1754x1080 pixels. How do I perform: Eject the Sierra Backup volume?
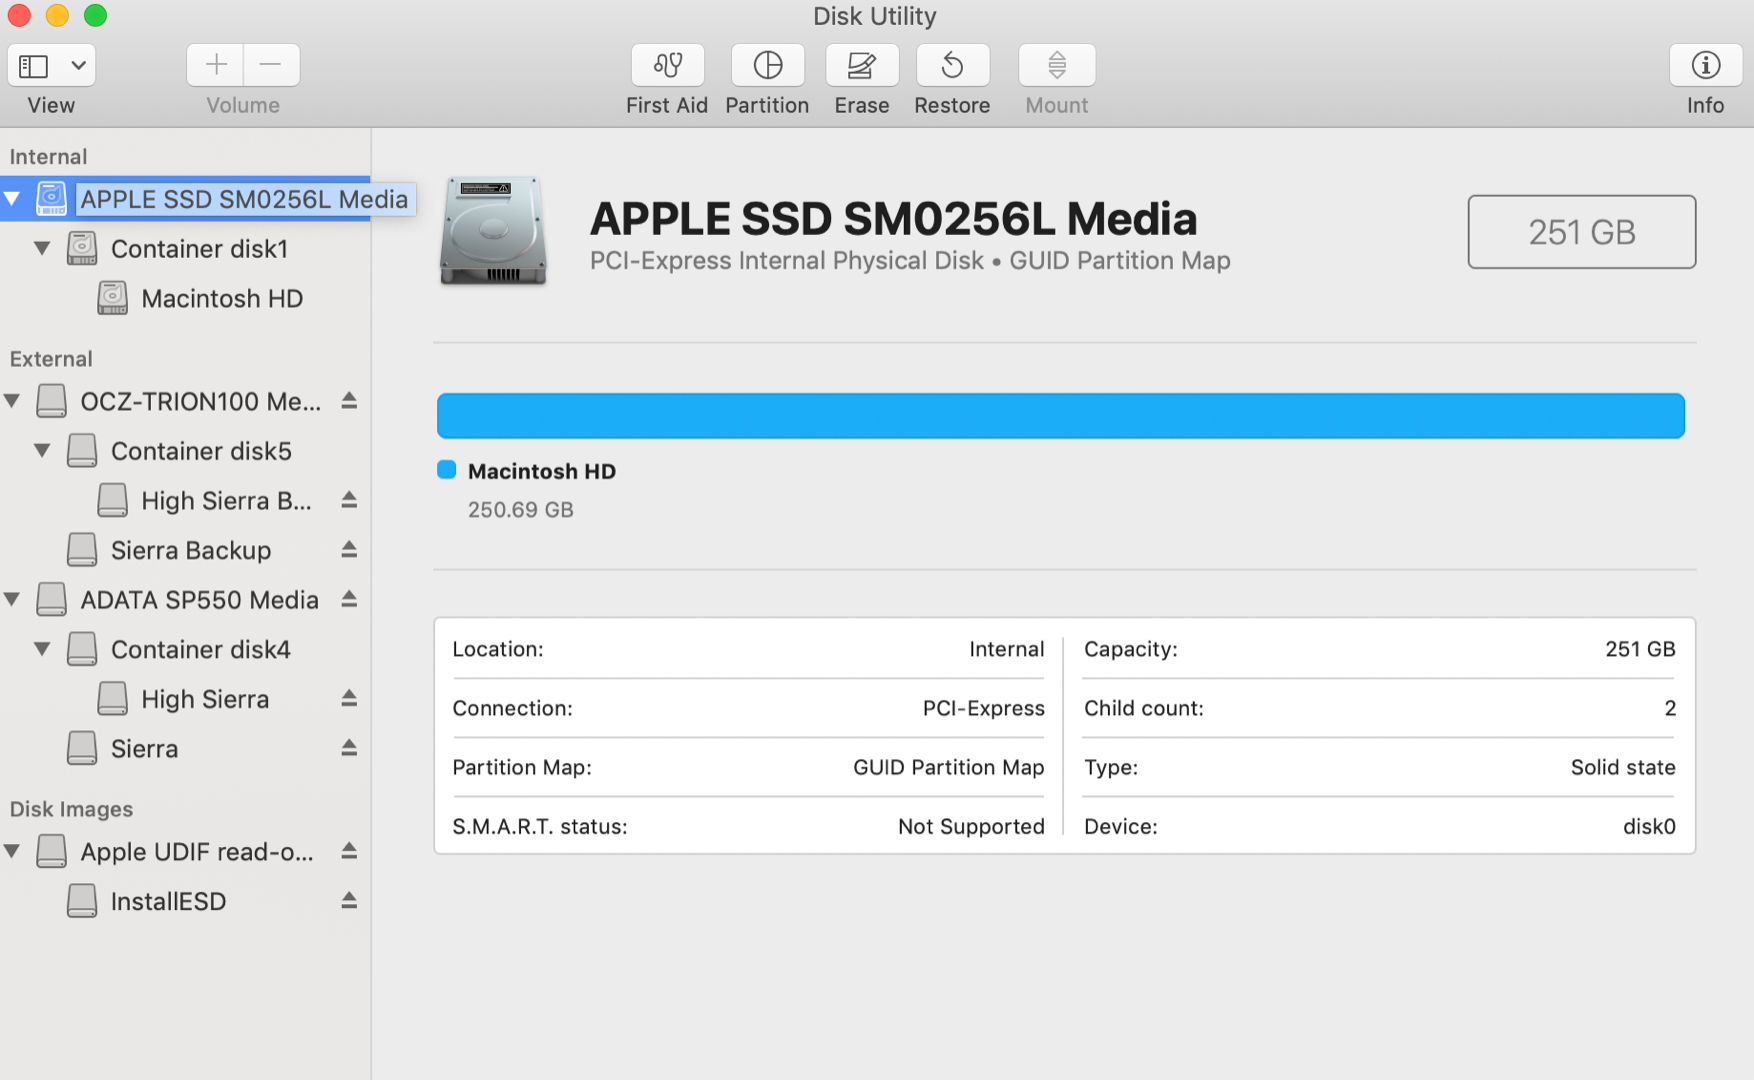[349, 550]
